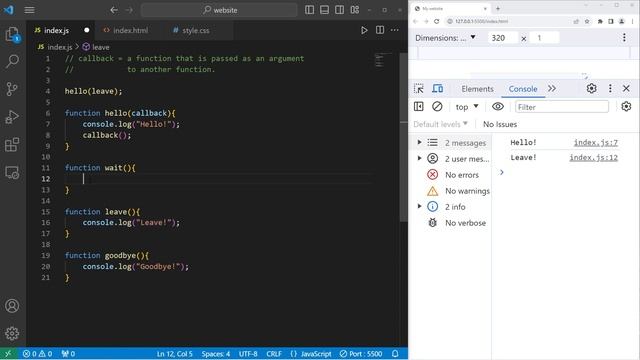This screenshot has height=360, width=640.
Task: Change encoding via UTF-8 status item
Action: [x=248, y=353]
